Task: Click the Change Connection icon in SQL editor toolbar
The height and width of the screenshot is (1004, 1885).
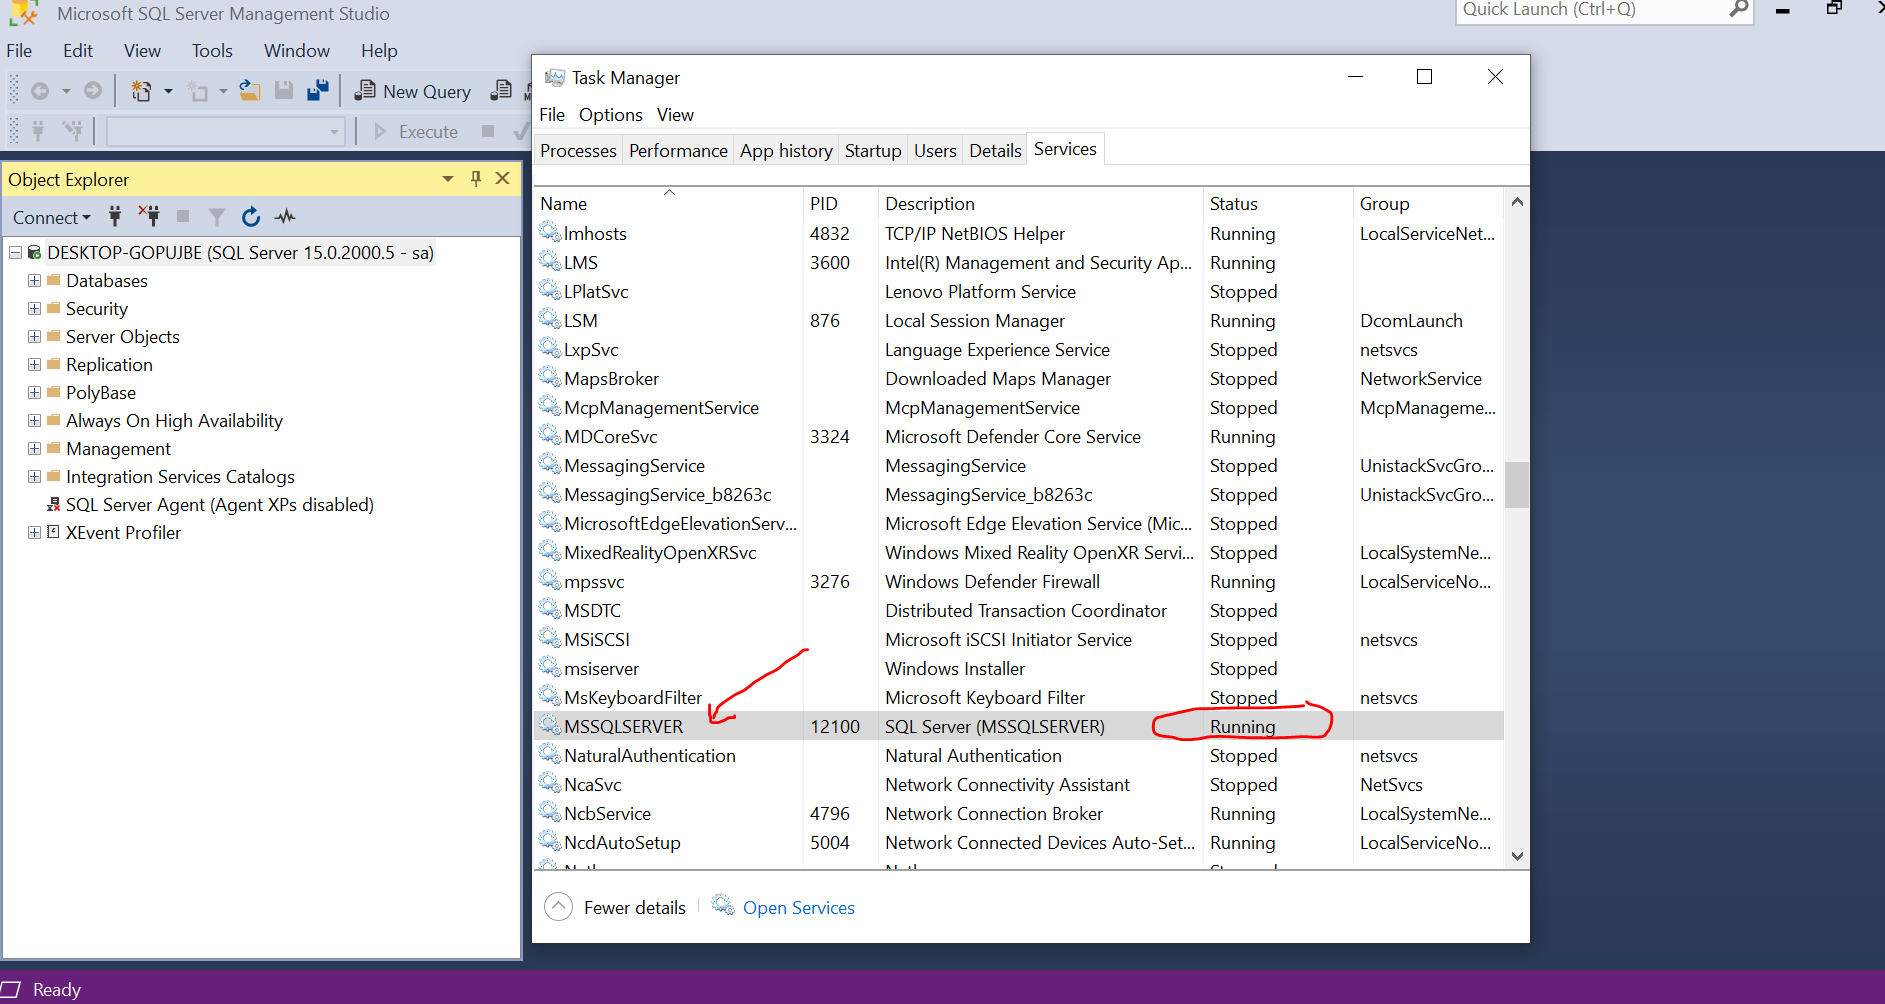Action: (73, 131)
